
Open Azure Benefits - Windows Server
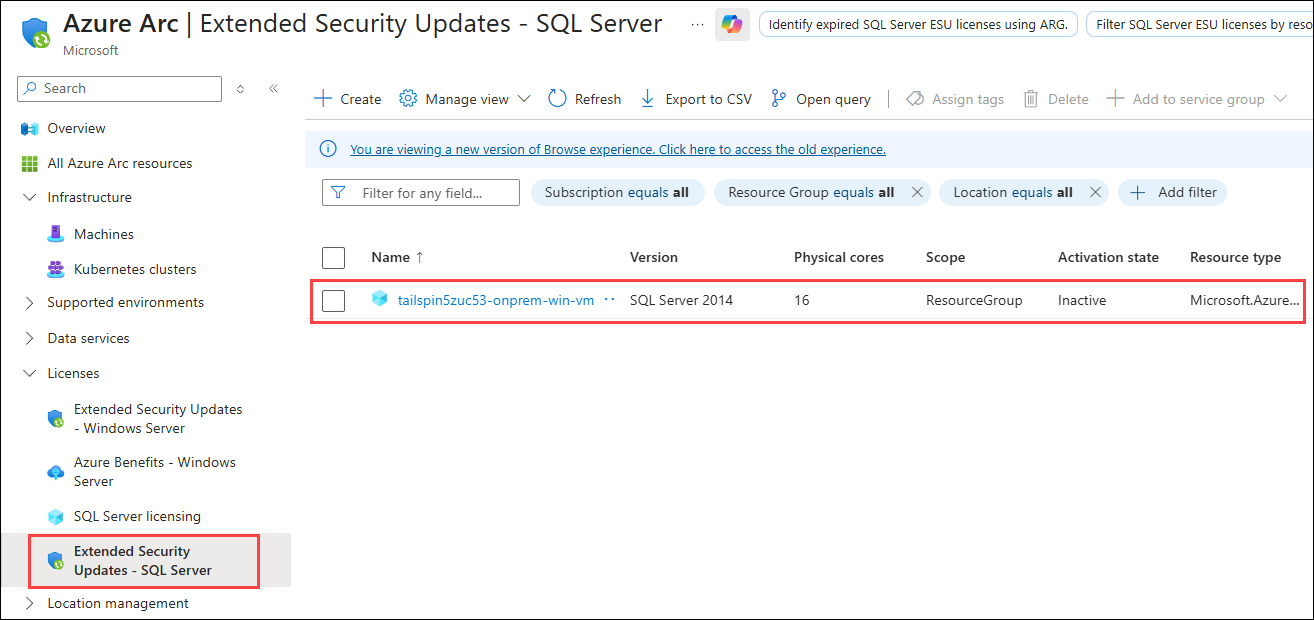click(x=150, y=471)
